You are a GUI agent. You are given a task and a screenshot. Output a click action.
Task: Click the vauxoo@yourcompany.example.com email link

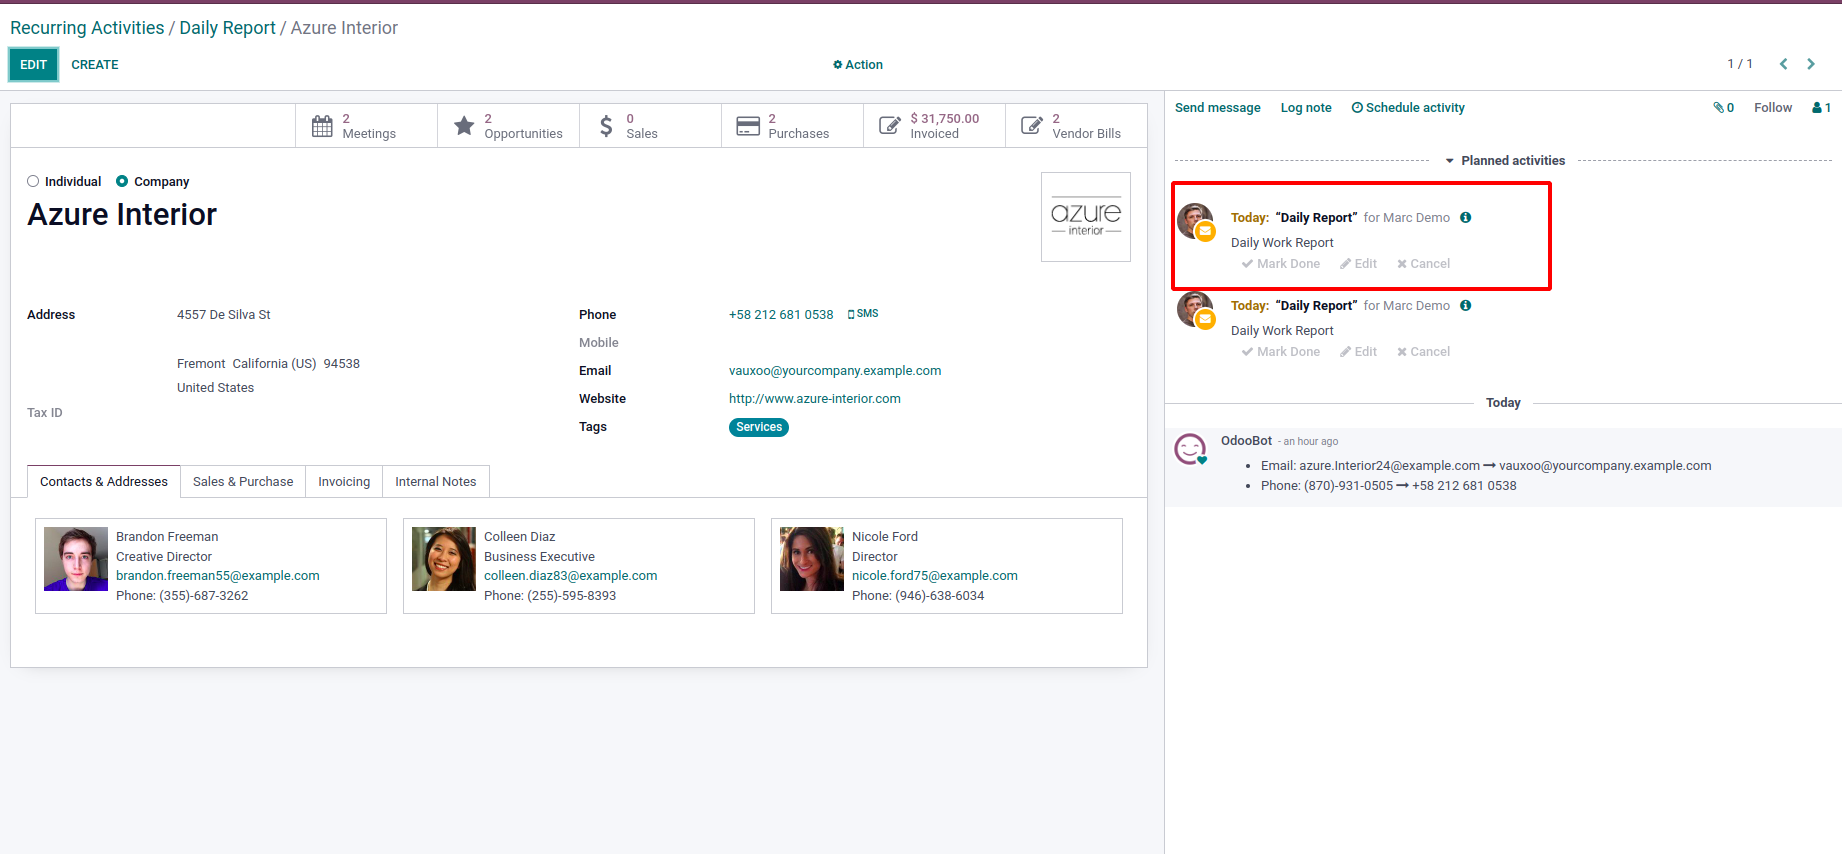[835, 371]
